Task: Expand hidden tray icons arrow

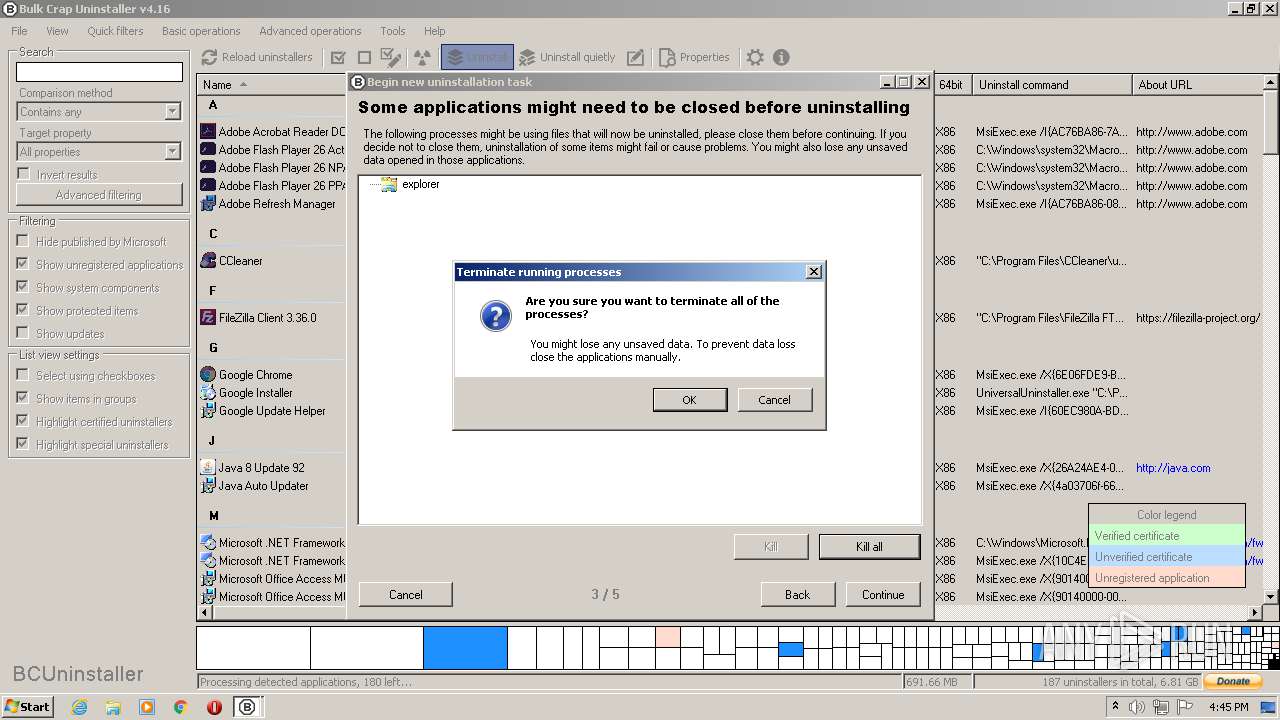Action: coord(1116,707)
